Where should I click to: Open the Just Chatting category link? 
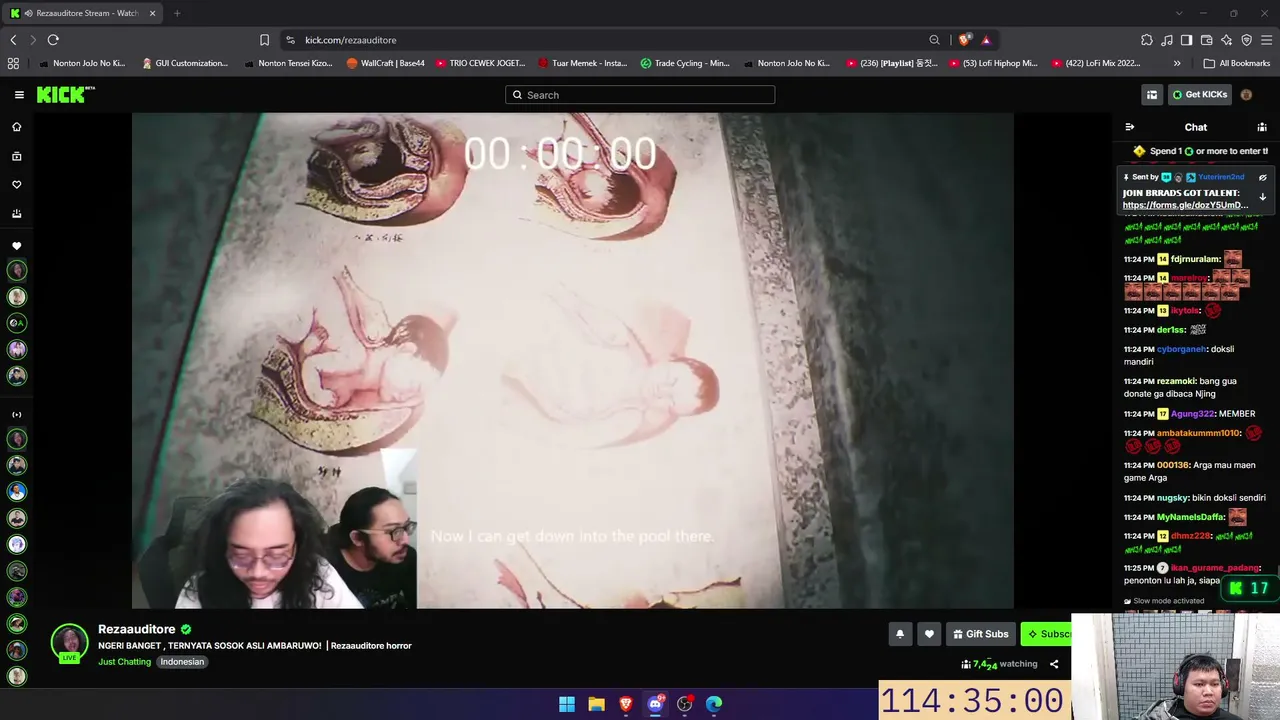pyautogui.click(x=124, y=662)
